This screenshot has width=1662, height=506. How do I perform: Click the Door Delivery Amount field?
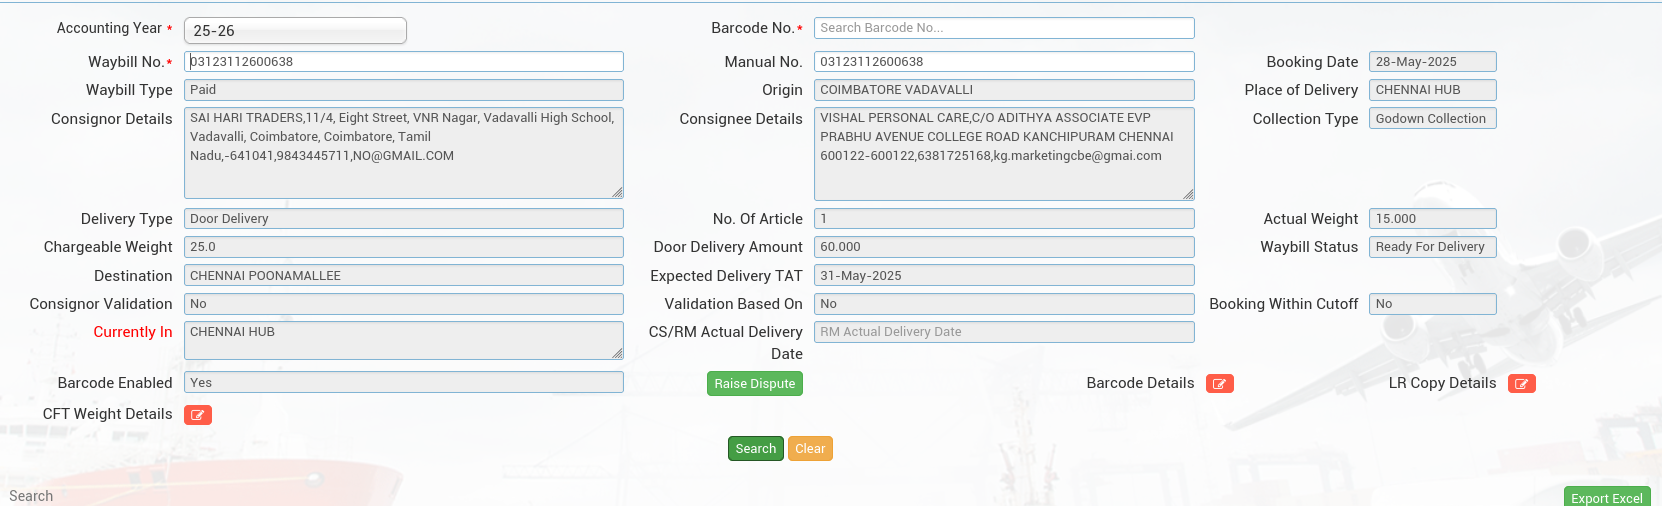pos(1003,247)
